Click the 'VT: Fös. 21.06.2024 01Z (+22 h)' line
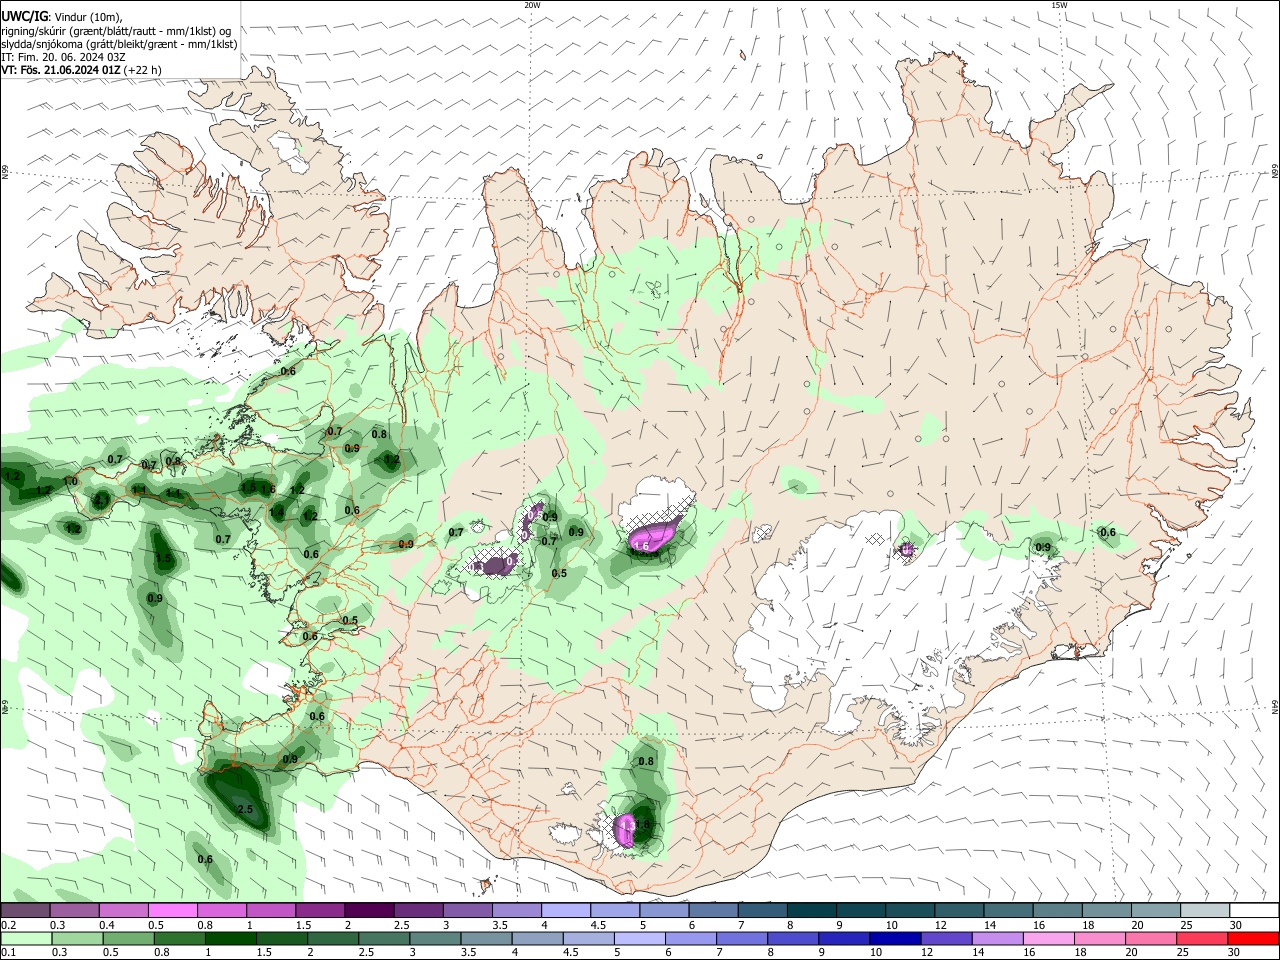The image size is (1280, 960). point(81,70)
